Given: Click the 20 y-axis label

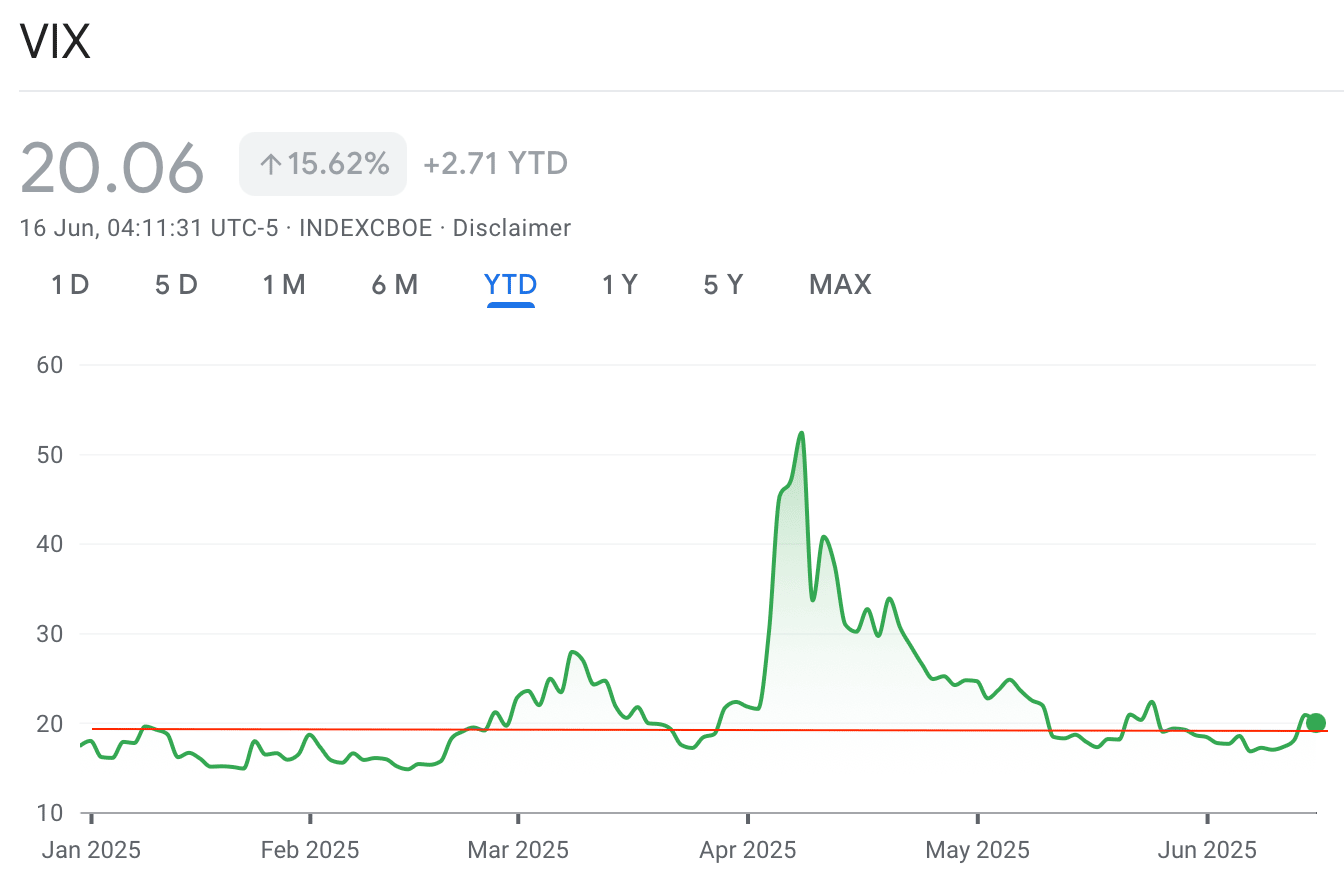Looking at the screenshot, I should pos(49,724).
